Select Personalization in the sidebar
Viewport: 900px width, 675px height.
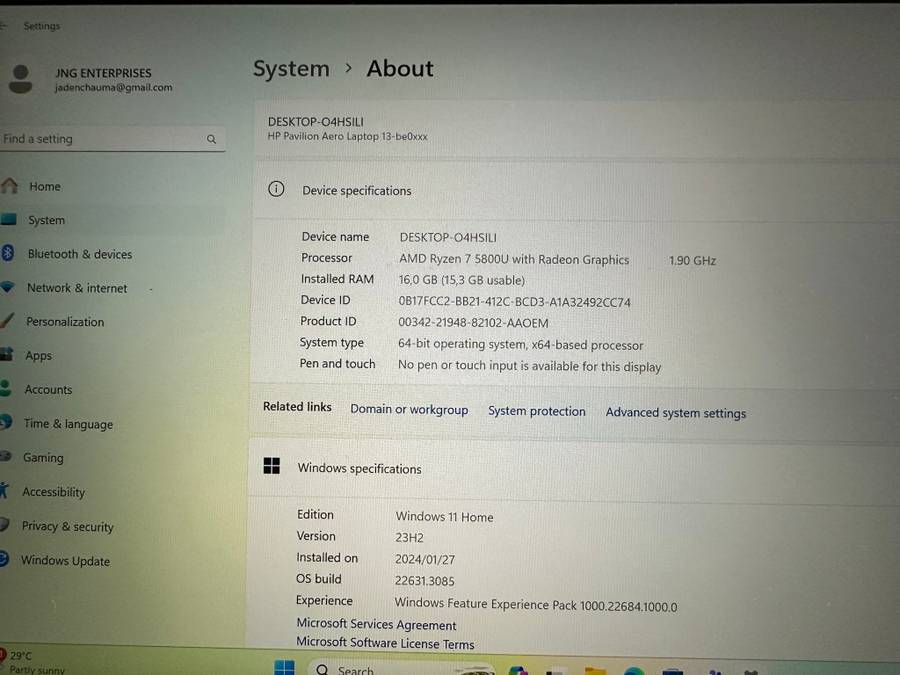[65, 322]
